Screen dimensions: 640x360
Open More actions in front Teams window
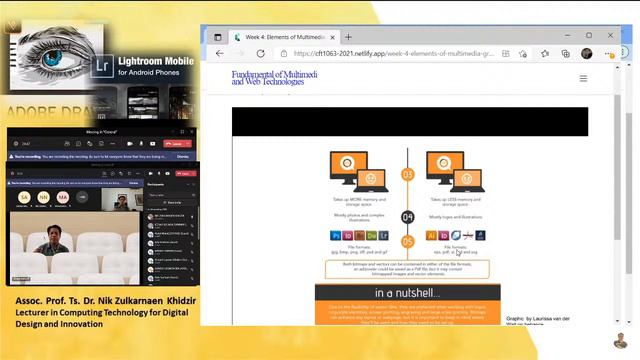click(138, 173)
